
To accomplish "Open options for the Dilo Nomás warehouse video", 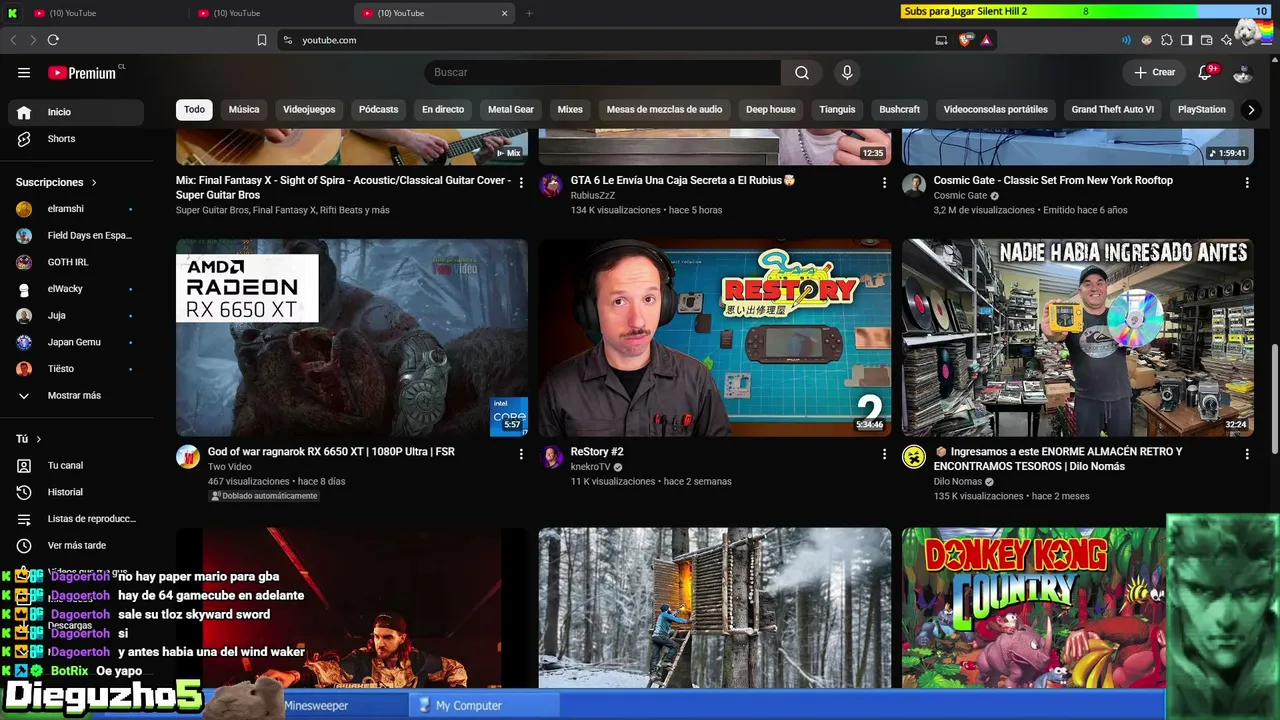I will 1247,454.
